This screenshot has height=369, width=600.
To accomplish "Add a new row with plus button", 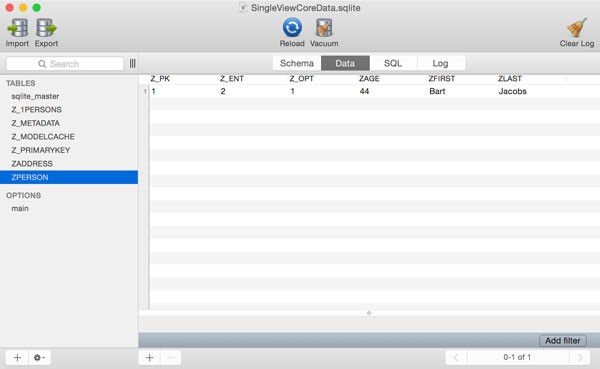I will 150,358.
